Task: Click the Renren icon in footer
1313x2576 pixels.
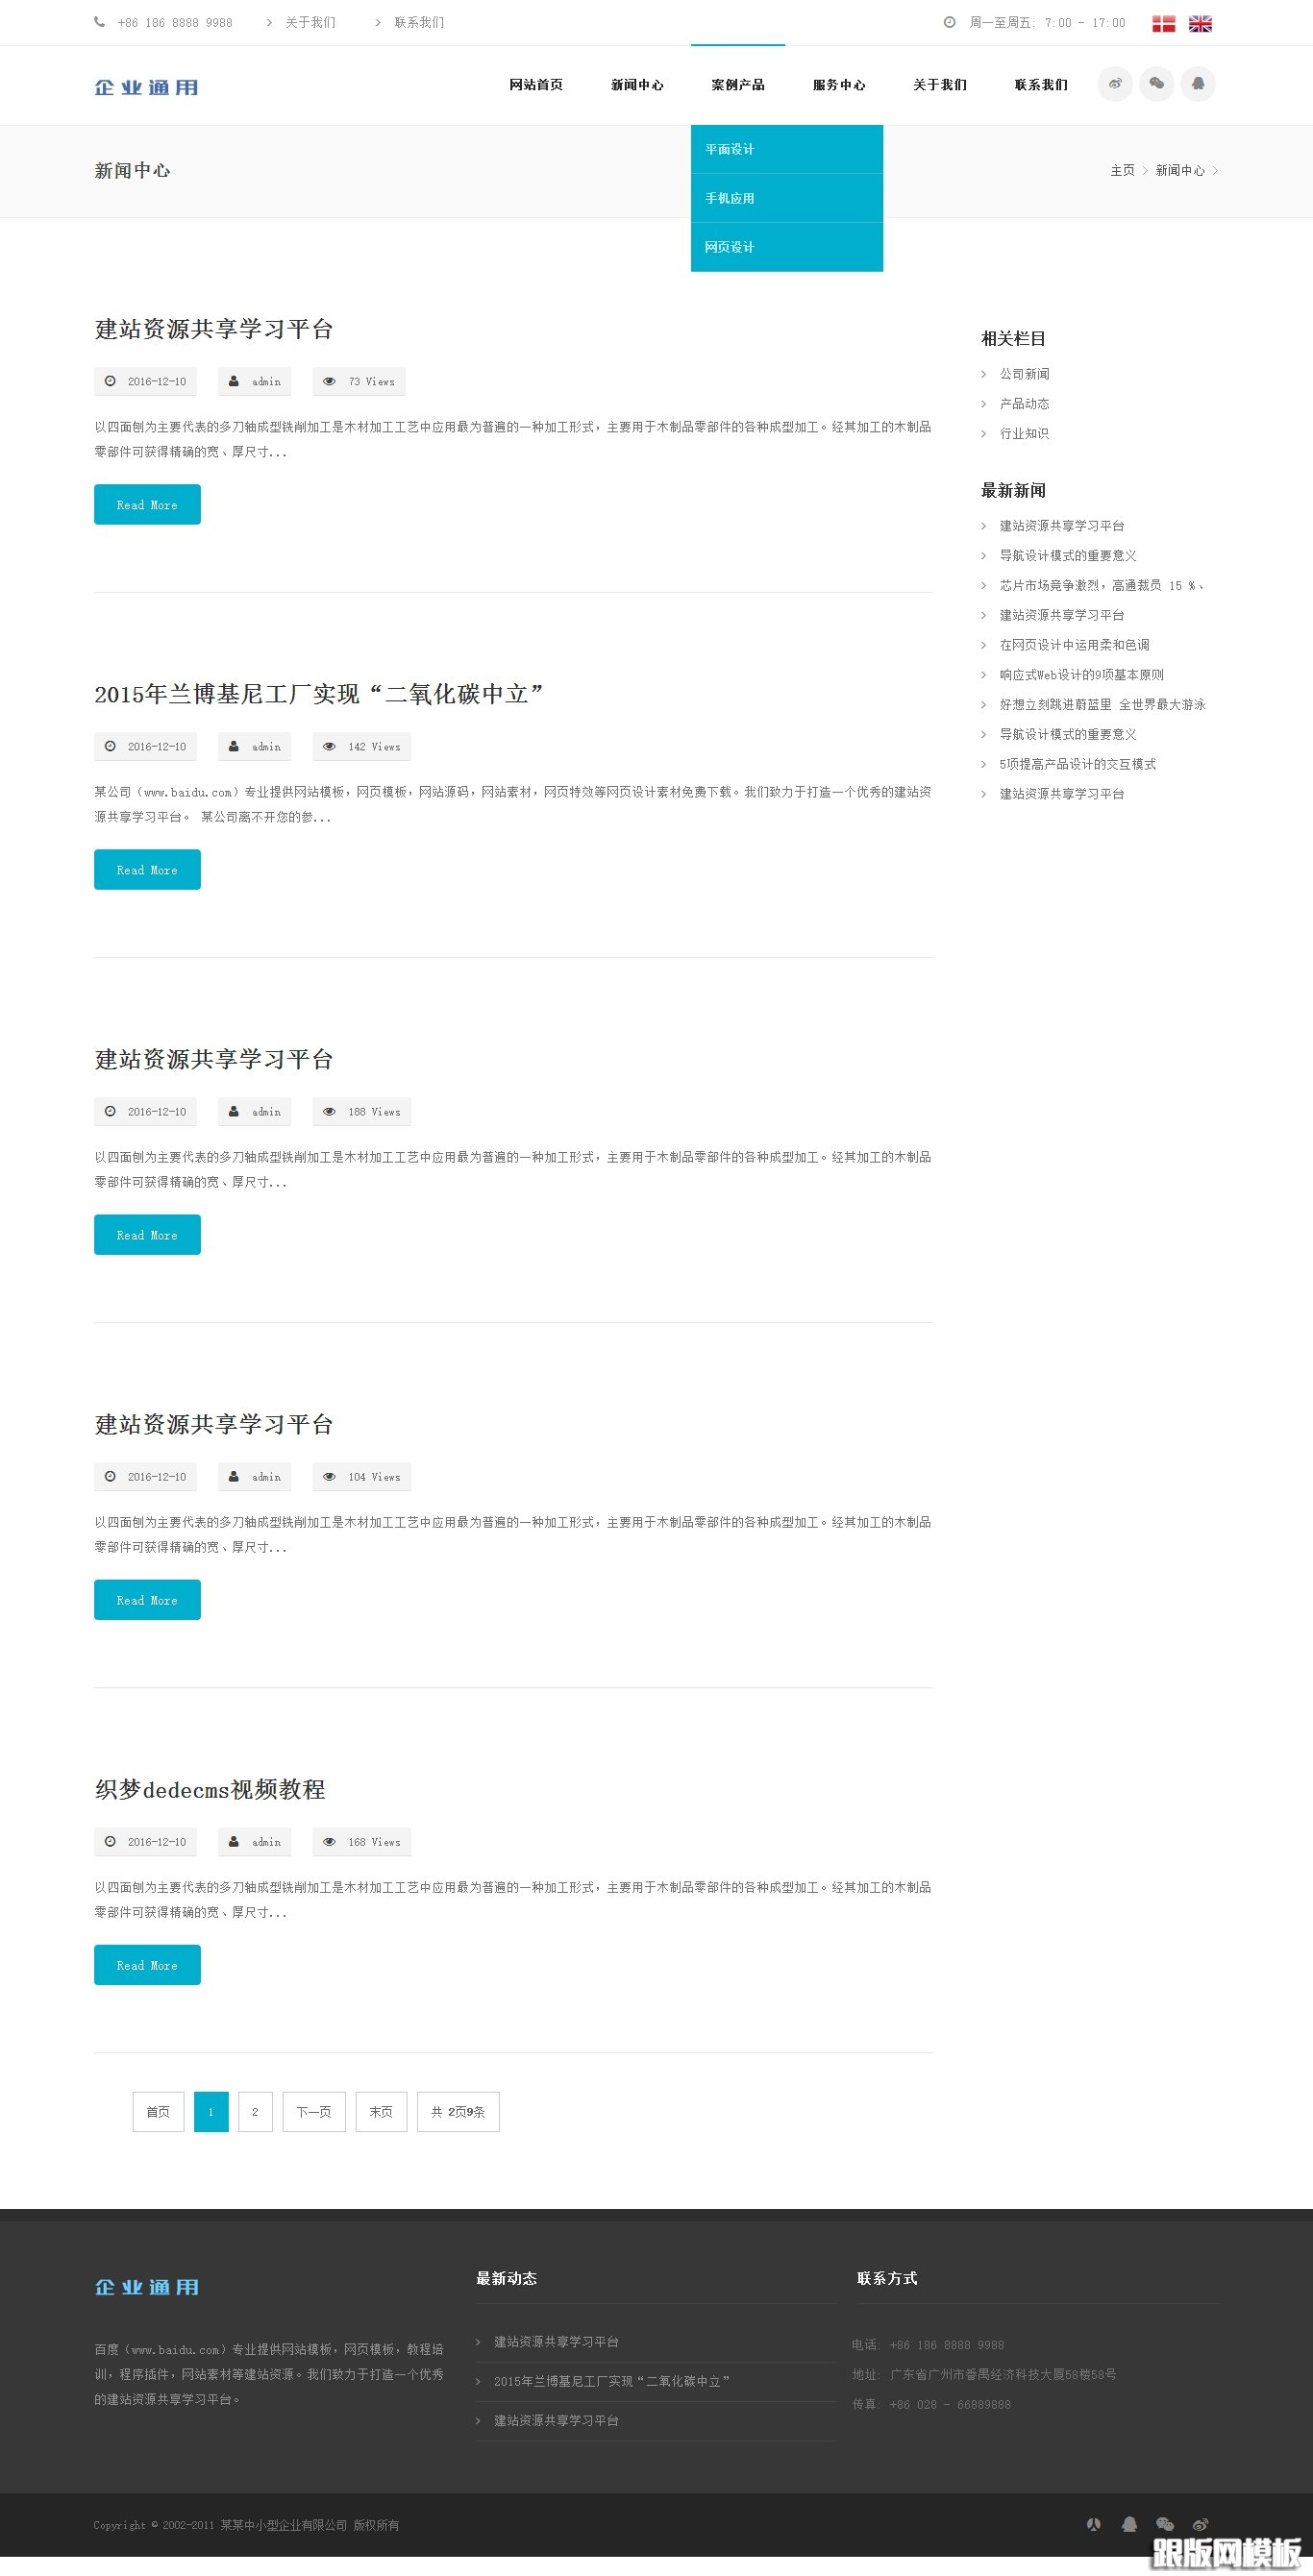Action: (1093, 2524)
